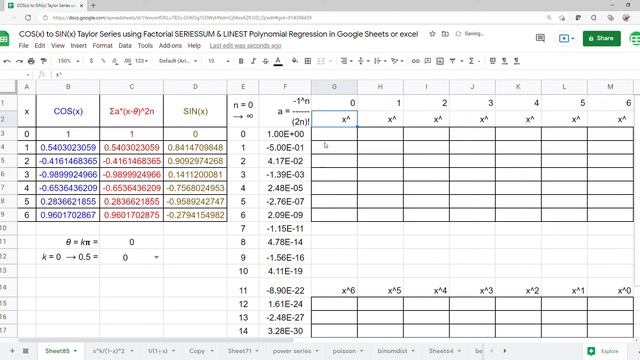Open the Add-ons menu
Image resolution: width=640 pixels, height=360 pixels.
point(170,45)
